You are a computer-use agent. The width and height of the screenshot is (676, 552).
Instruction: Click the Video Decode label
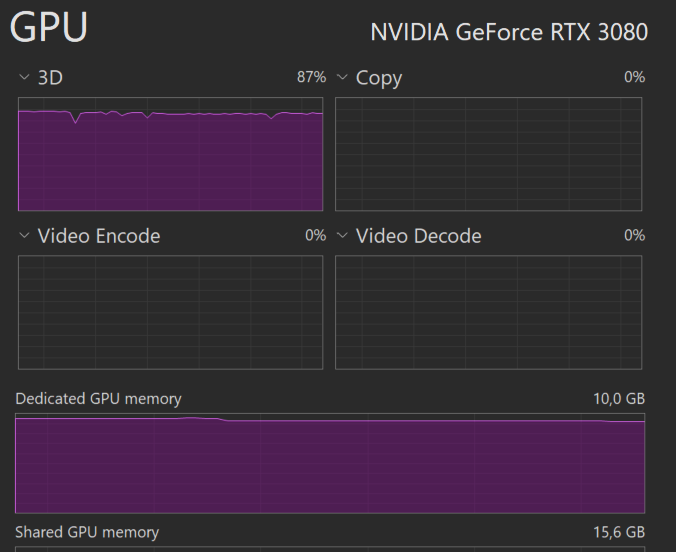point(418,236)
